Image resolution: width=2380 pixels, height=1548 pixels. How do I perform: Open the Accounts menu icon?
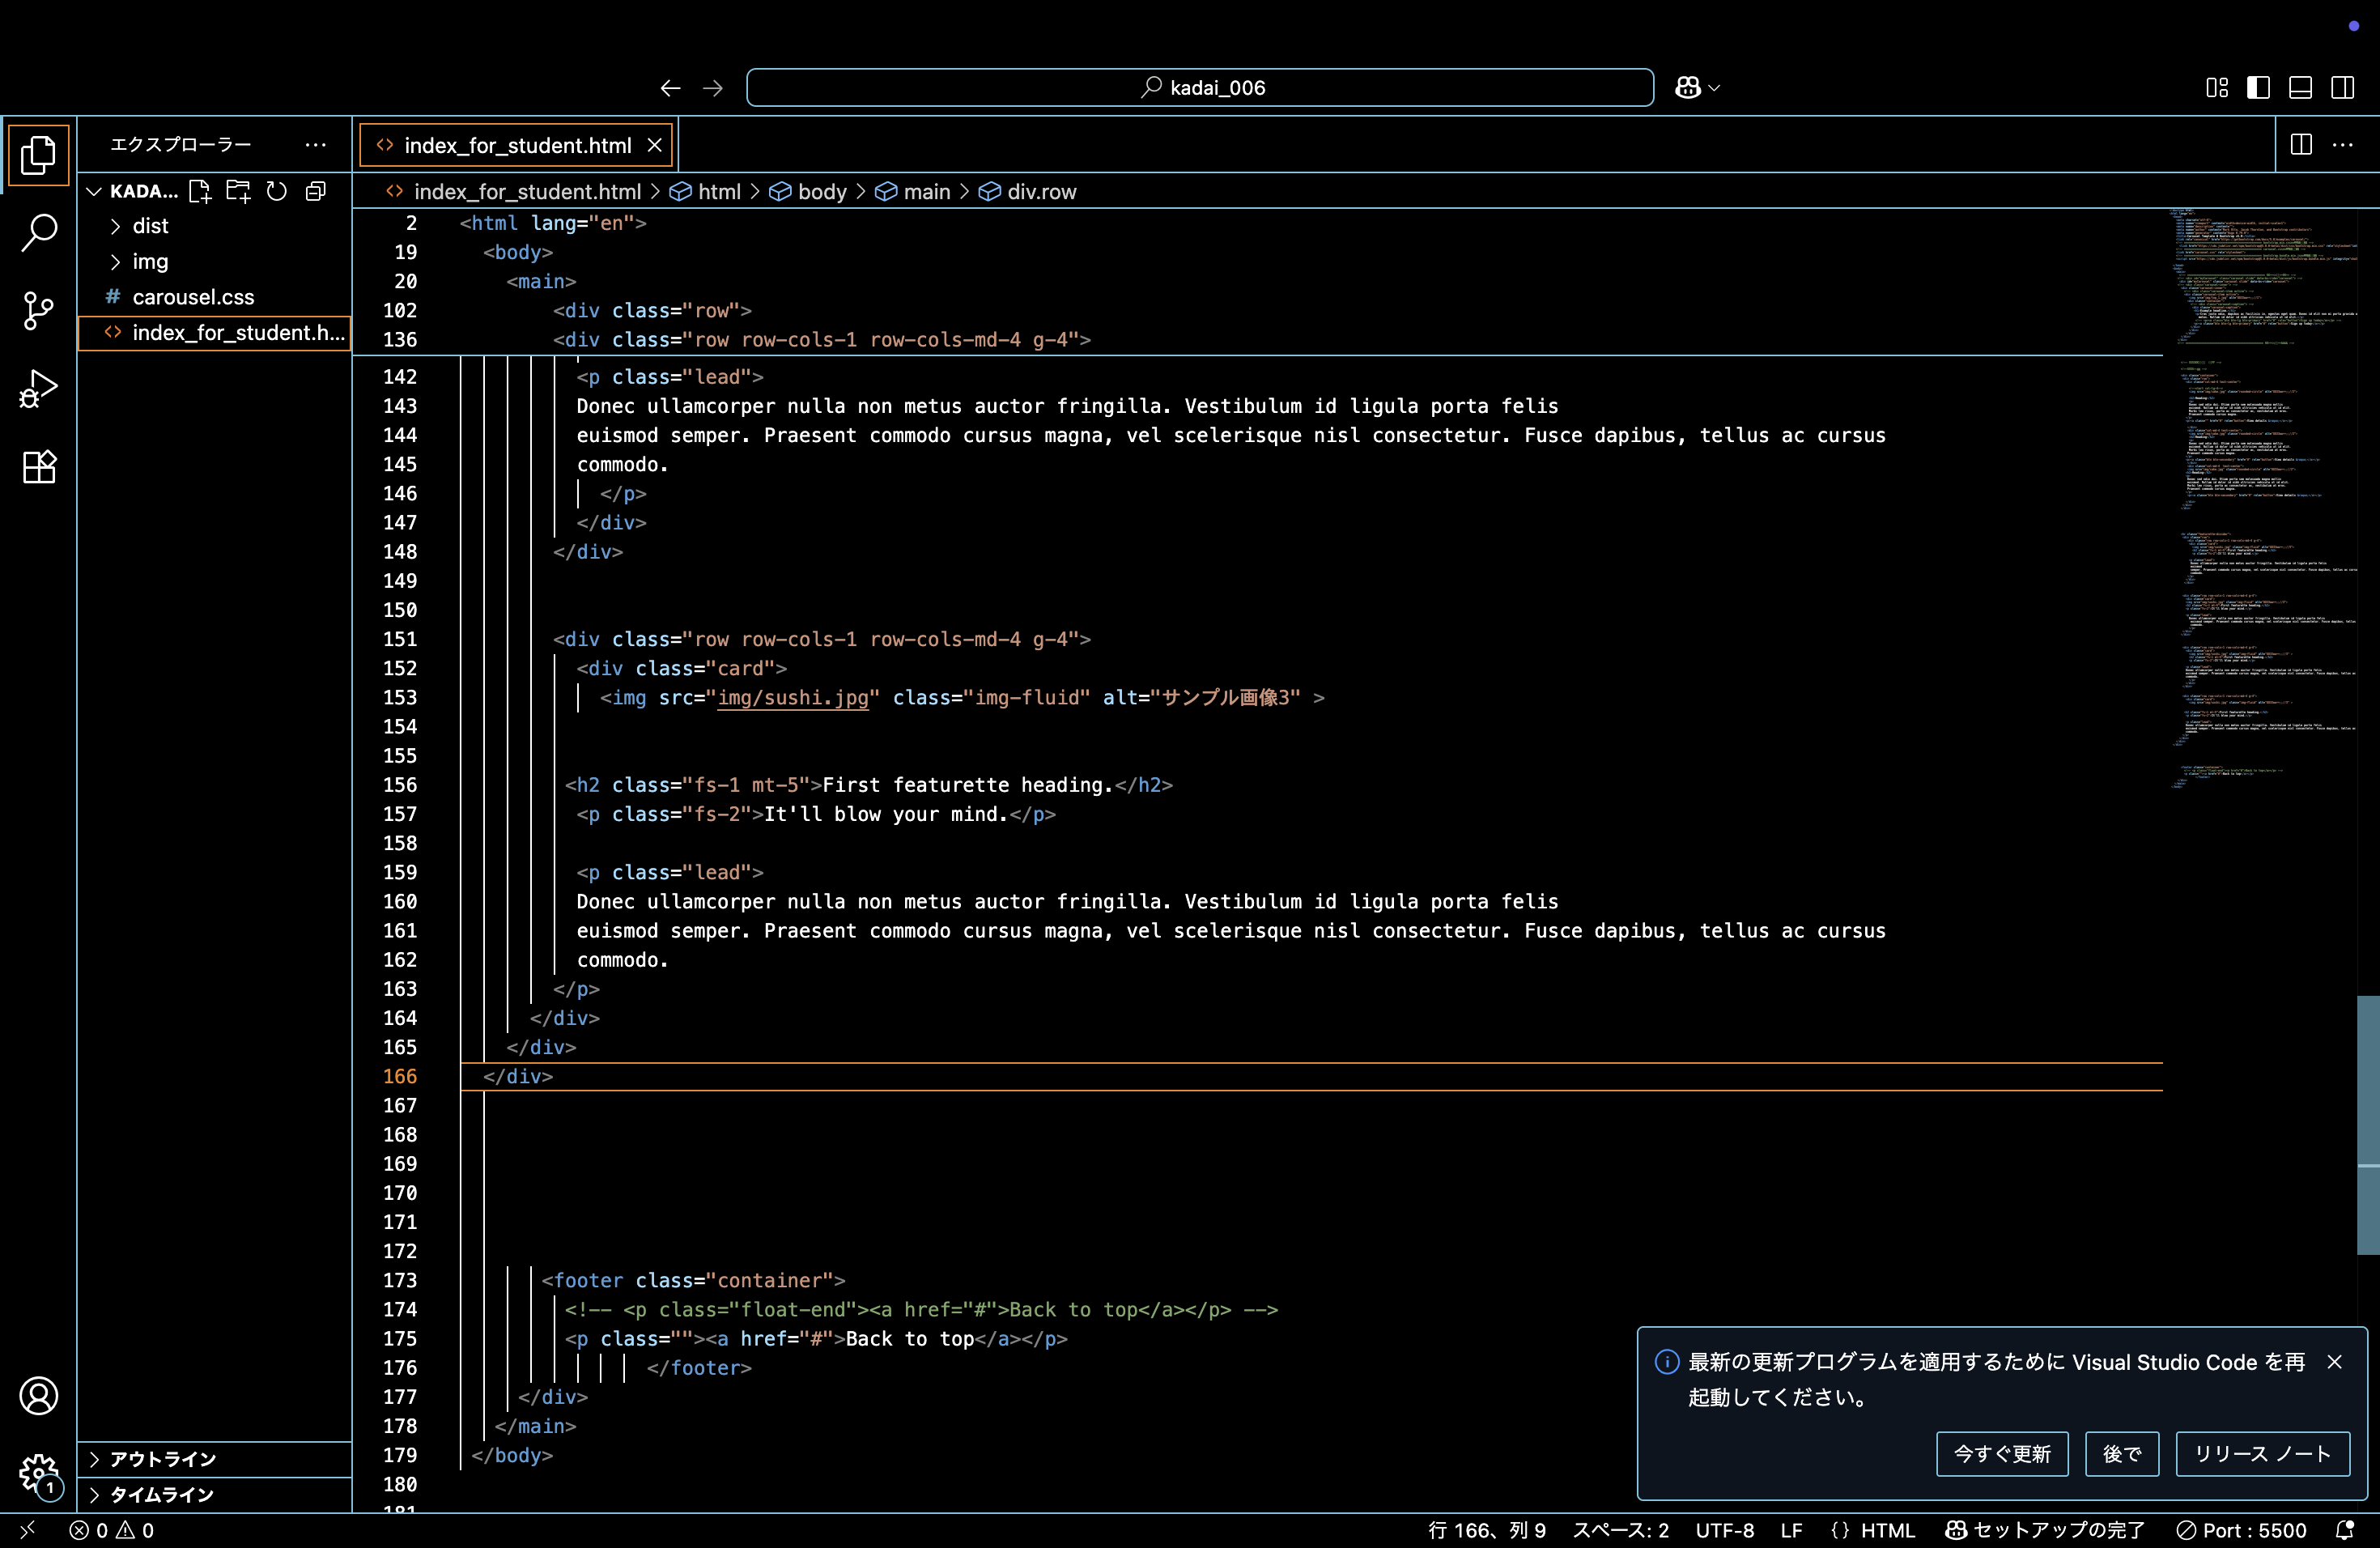(38, 1395)
